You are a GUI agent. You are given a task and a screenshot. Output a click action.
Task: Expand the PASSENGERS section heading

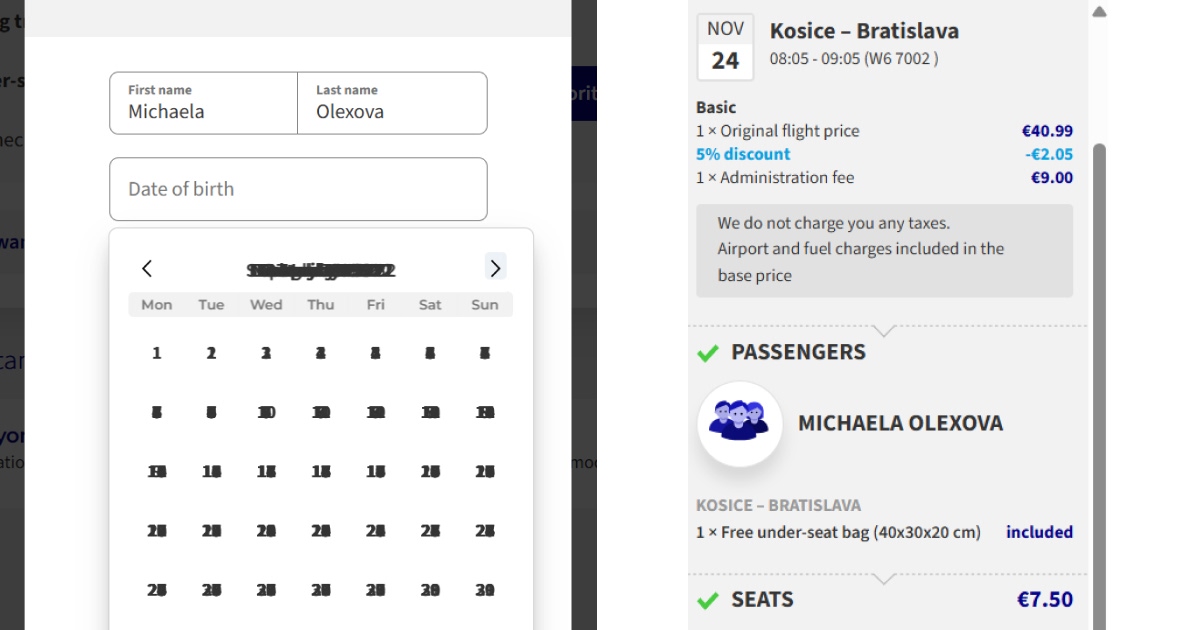point(798,352)
